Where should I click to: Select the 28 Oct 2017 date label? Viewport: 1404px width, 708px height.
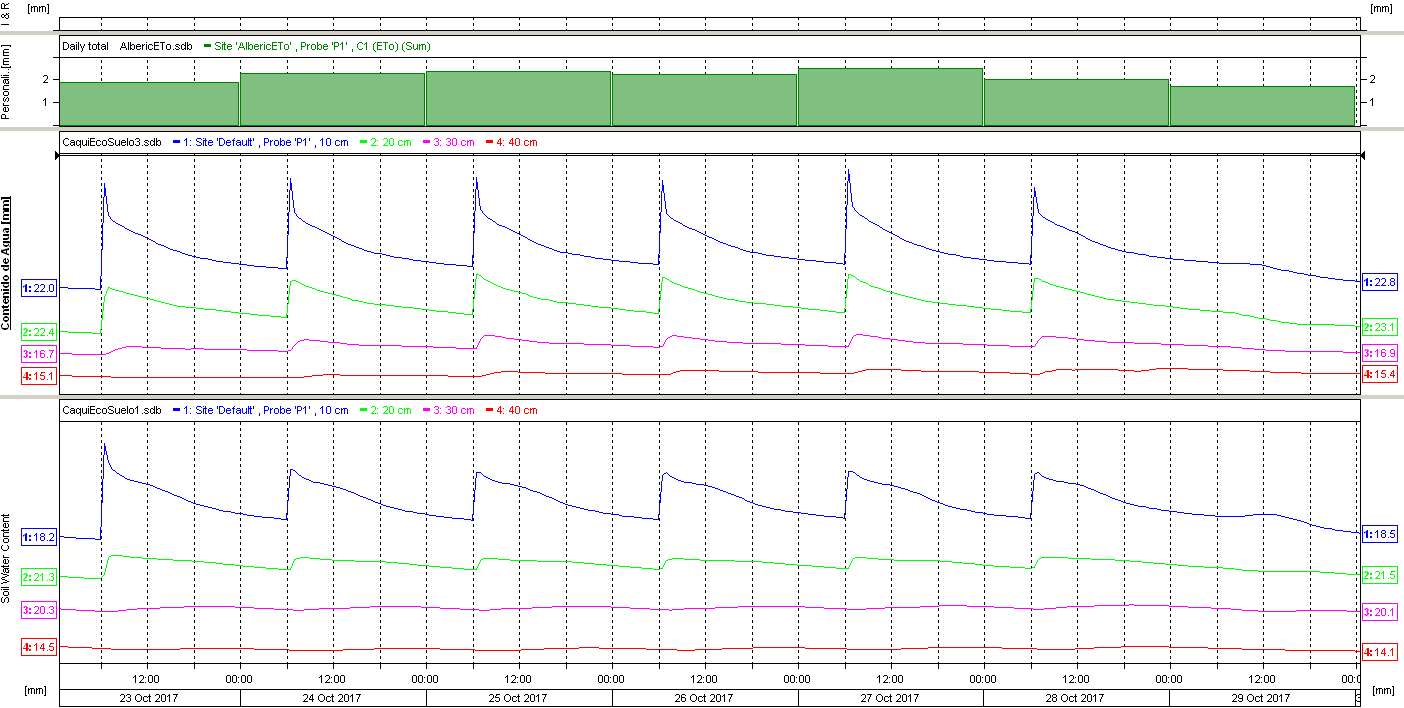tap(1076, 698)
